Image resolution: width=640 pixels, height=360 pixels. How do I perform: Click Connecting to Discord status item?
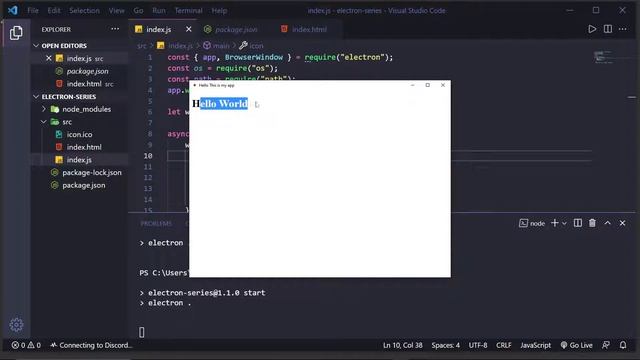tap(91, 345)
